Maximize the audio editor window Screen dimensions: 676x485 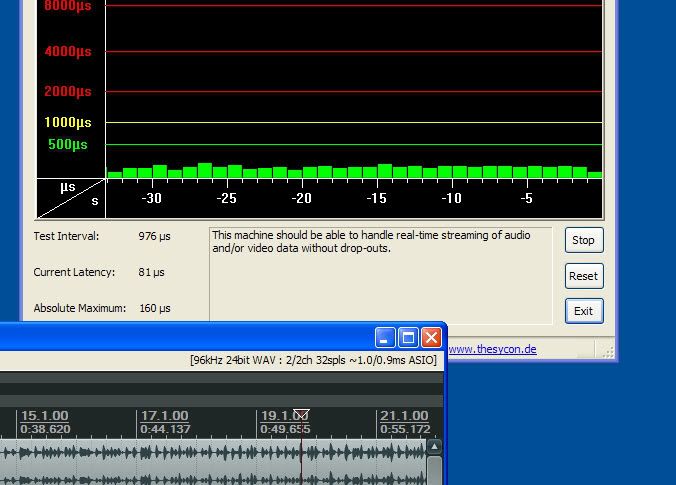[x=408, y=338]
